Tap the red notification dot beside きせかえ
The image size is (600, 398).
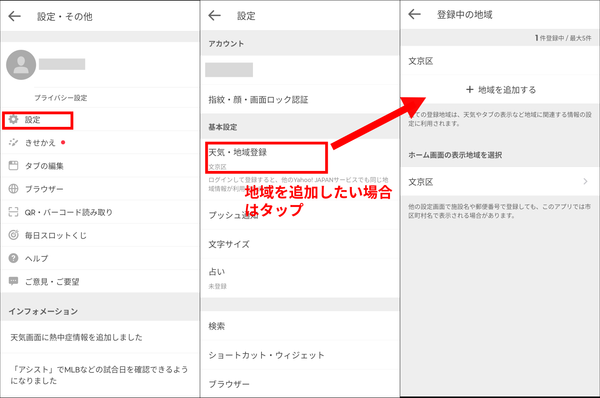tap(63, 142)
